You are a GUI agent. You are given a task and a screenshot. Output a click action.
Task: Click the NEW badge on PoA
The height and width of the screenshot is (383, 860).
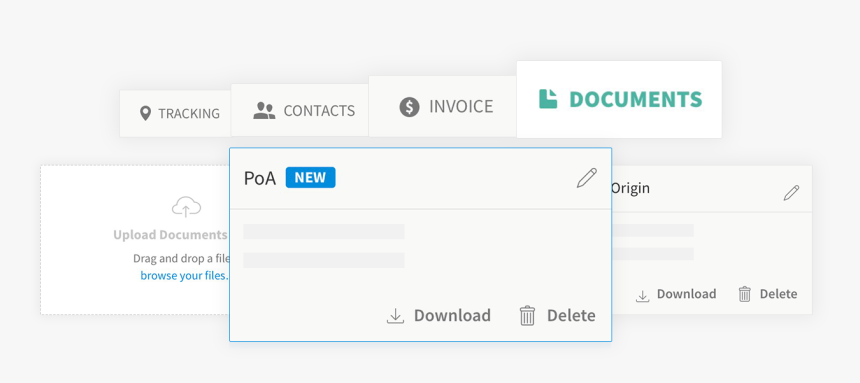[310, 178]
